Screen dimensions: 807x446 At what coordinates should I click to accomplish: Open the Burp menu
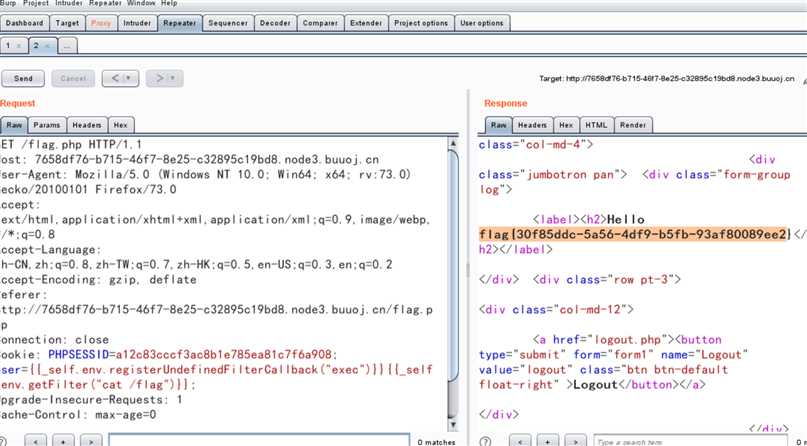pyautogui.click(x=8, y=3)
